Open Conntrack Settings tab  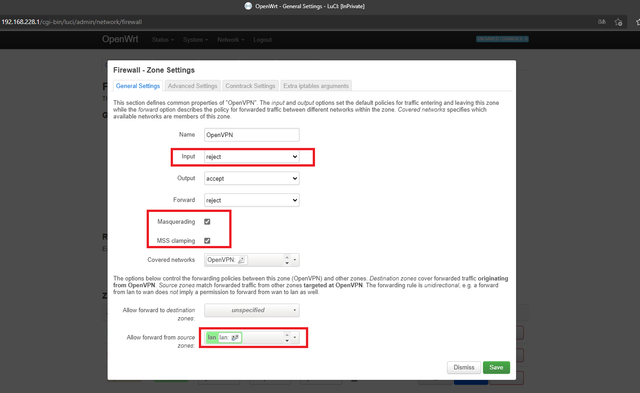(250, 86)
